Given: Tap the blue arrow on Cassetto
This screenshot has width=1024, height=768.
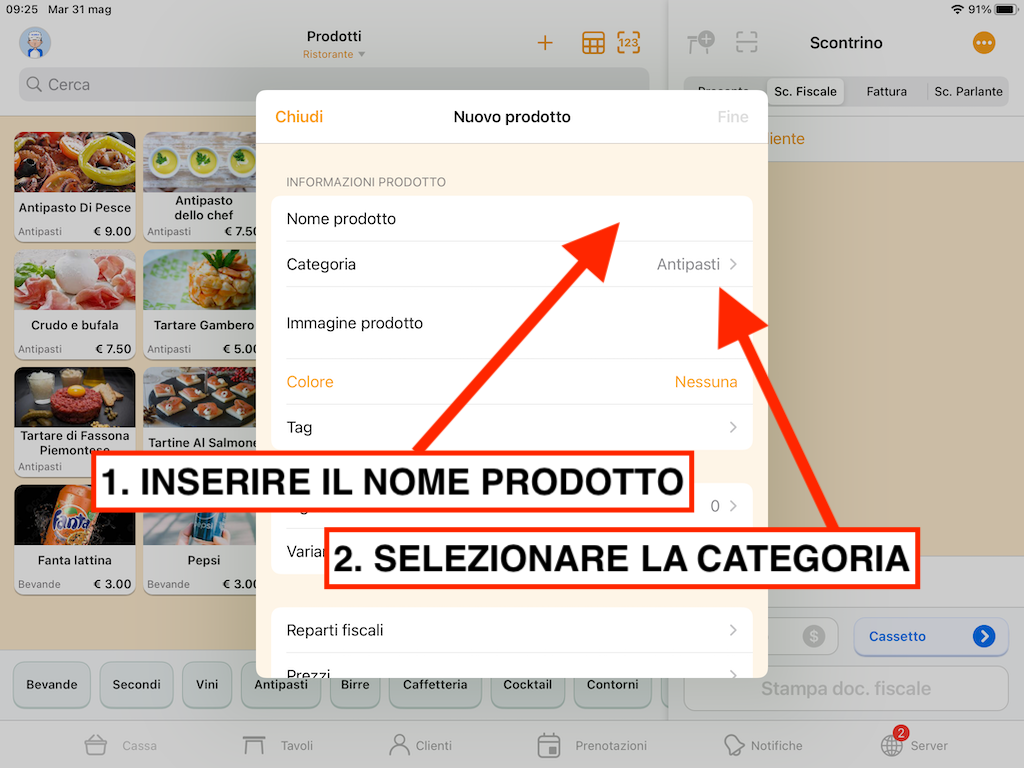Looking at the screenshot, I should coord(984,636).
